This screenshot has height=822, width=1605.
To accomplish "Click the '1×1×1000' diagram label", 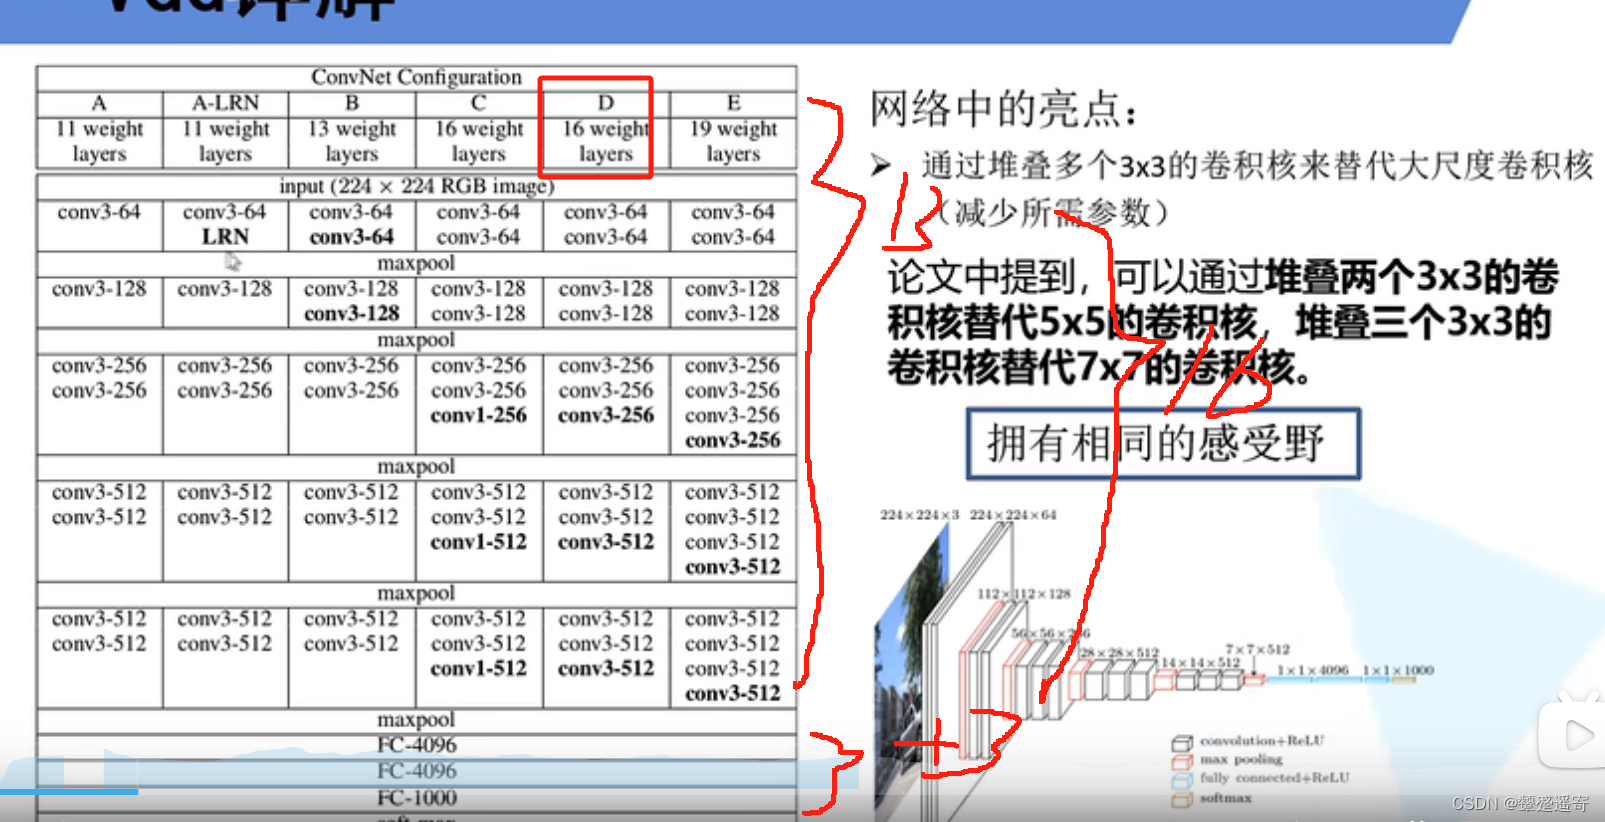I will point(1398,670).
